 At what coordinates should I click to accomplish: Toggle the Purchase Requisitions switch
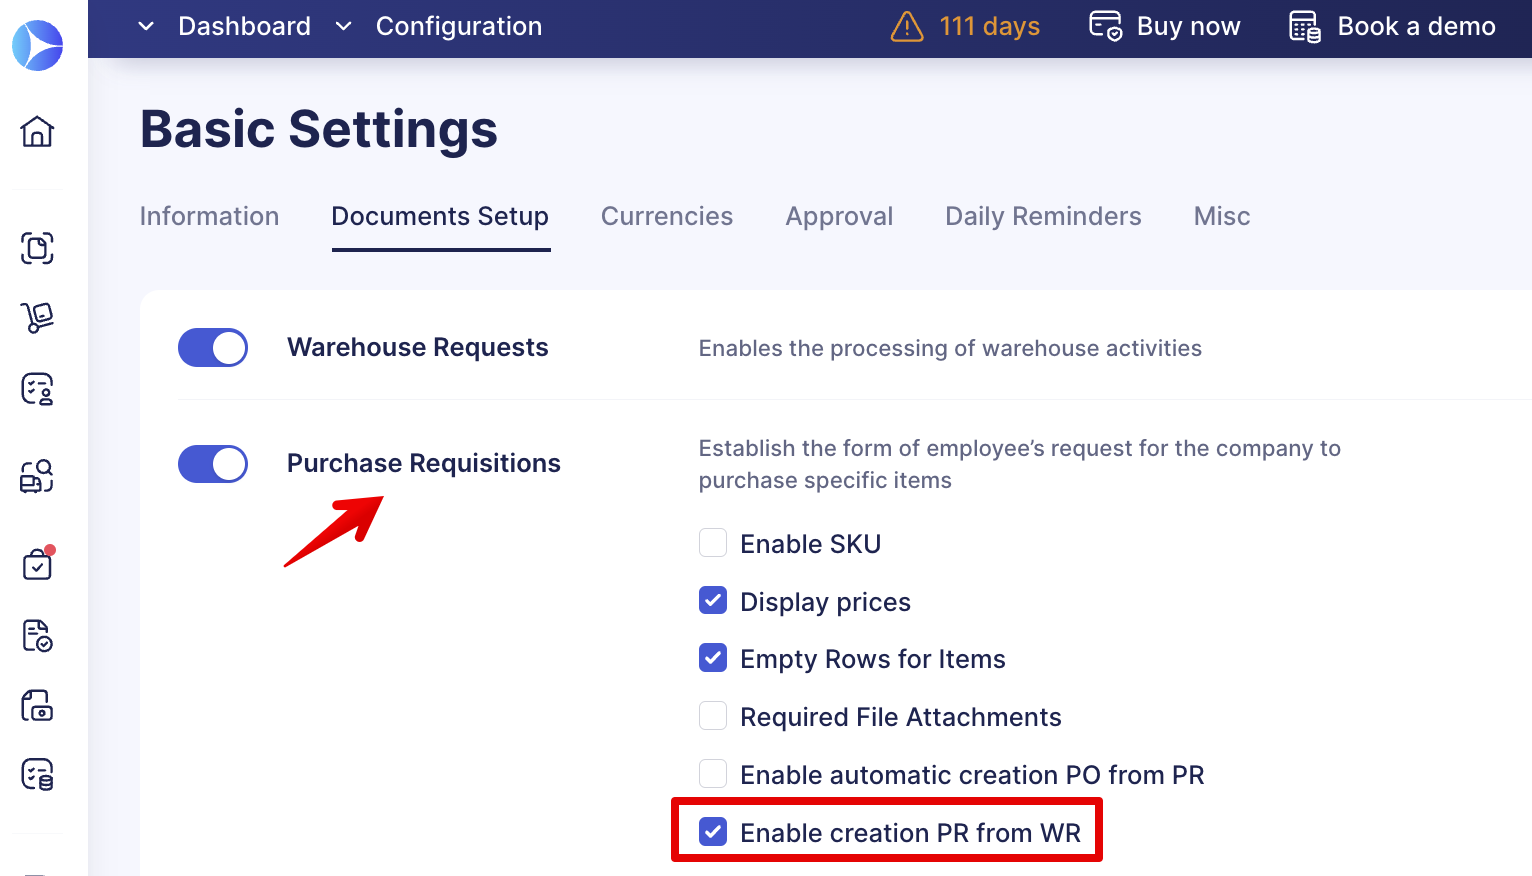coord(213,464)
